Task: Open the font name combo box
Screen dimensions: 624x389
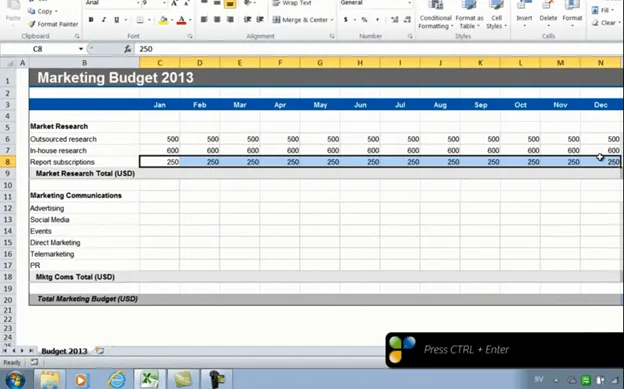Action: 113,3
